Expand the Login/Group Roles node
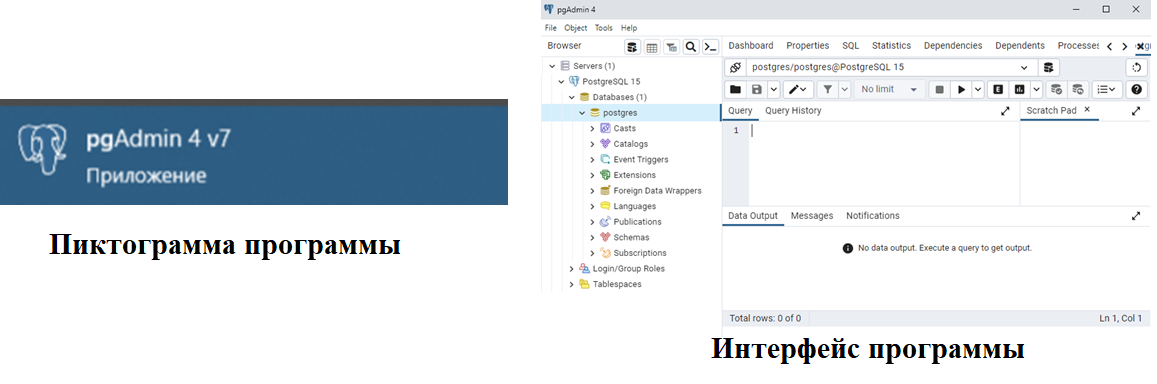1157x384 pixels. point(571,269)
